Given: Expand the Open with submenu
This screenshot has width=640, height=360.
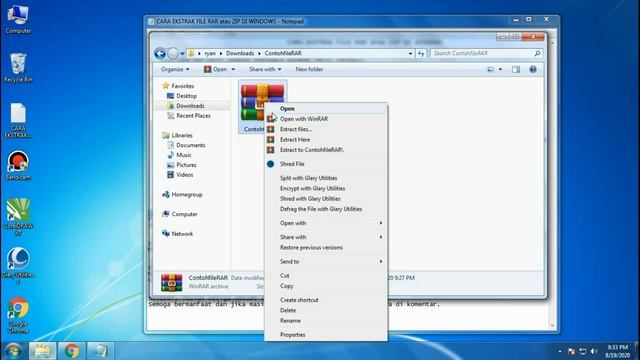Looking at the screenshot, I should [326, 223].
